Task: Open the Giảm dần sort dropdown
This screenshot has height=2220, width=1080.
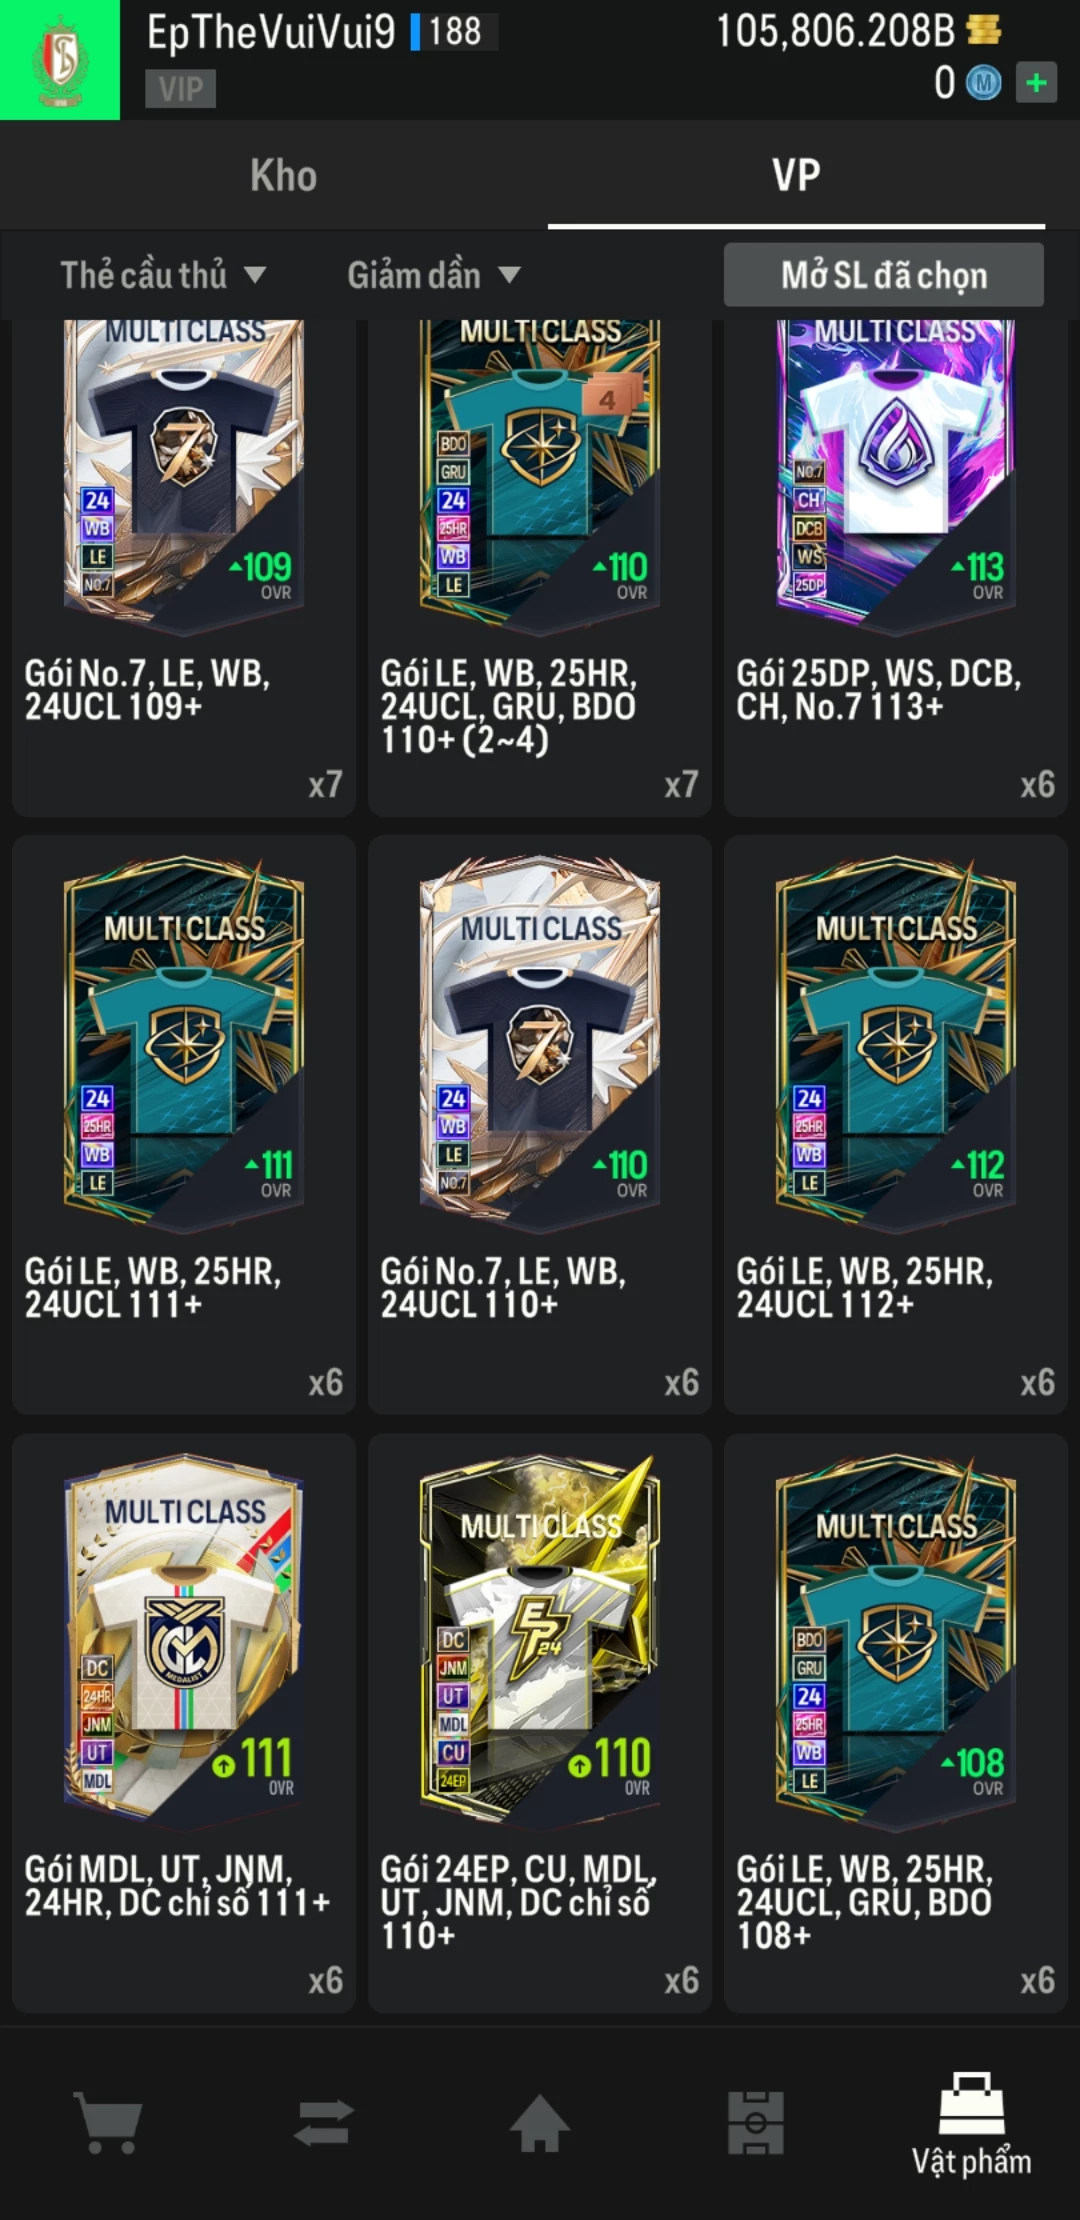Action: [434, 275]
